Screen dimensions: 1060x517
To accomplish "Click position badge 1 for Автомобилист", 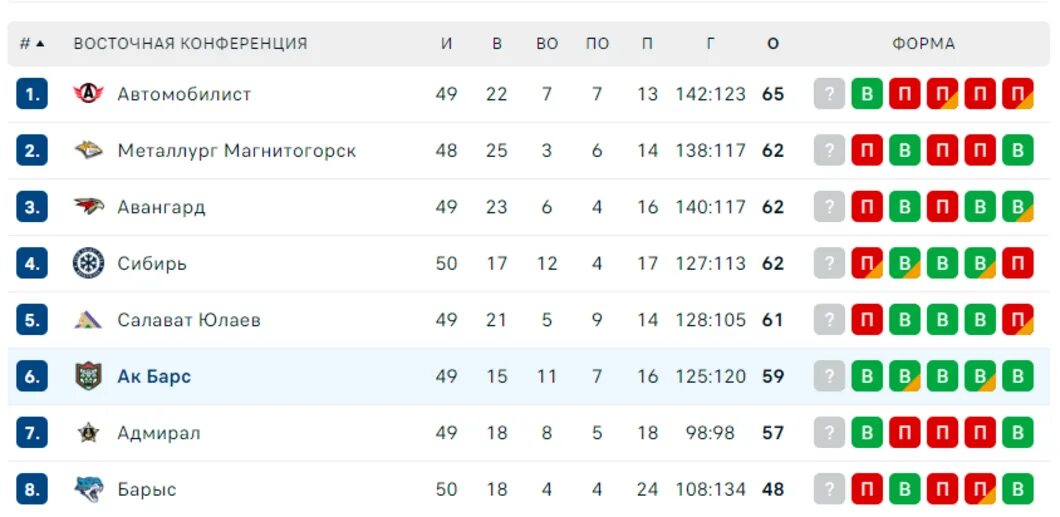I will [x=32, y=93].
